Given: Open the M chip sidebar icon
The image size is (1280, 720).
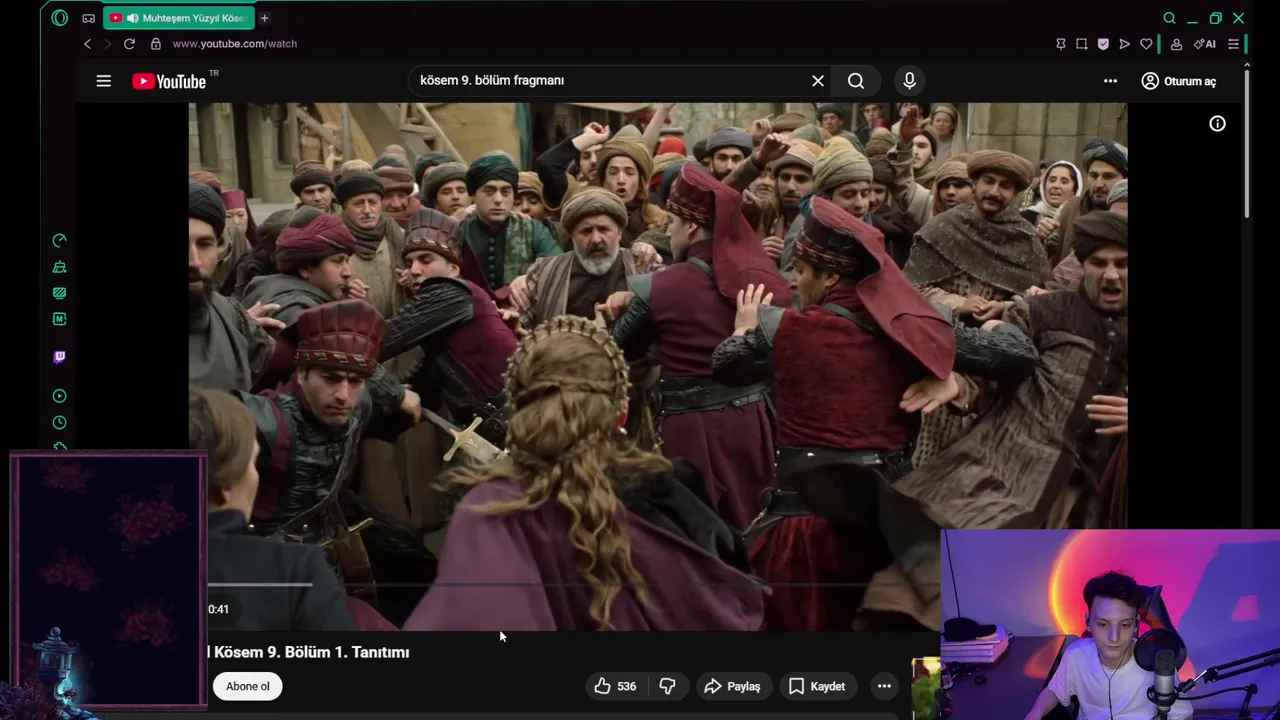Looking at the screenshot, I should tap(59, 319).
